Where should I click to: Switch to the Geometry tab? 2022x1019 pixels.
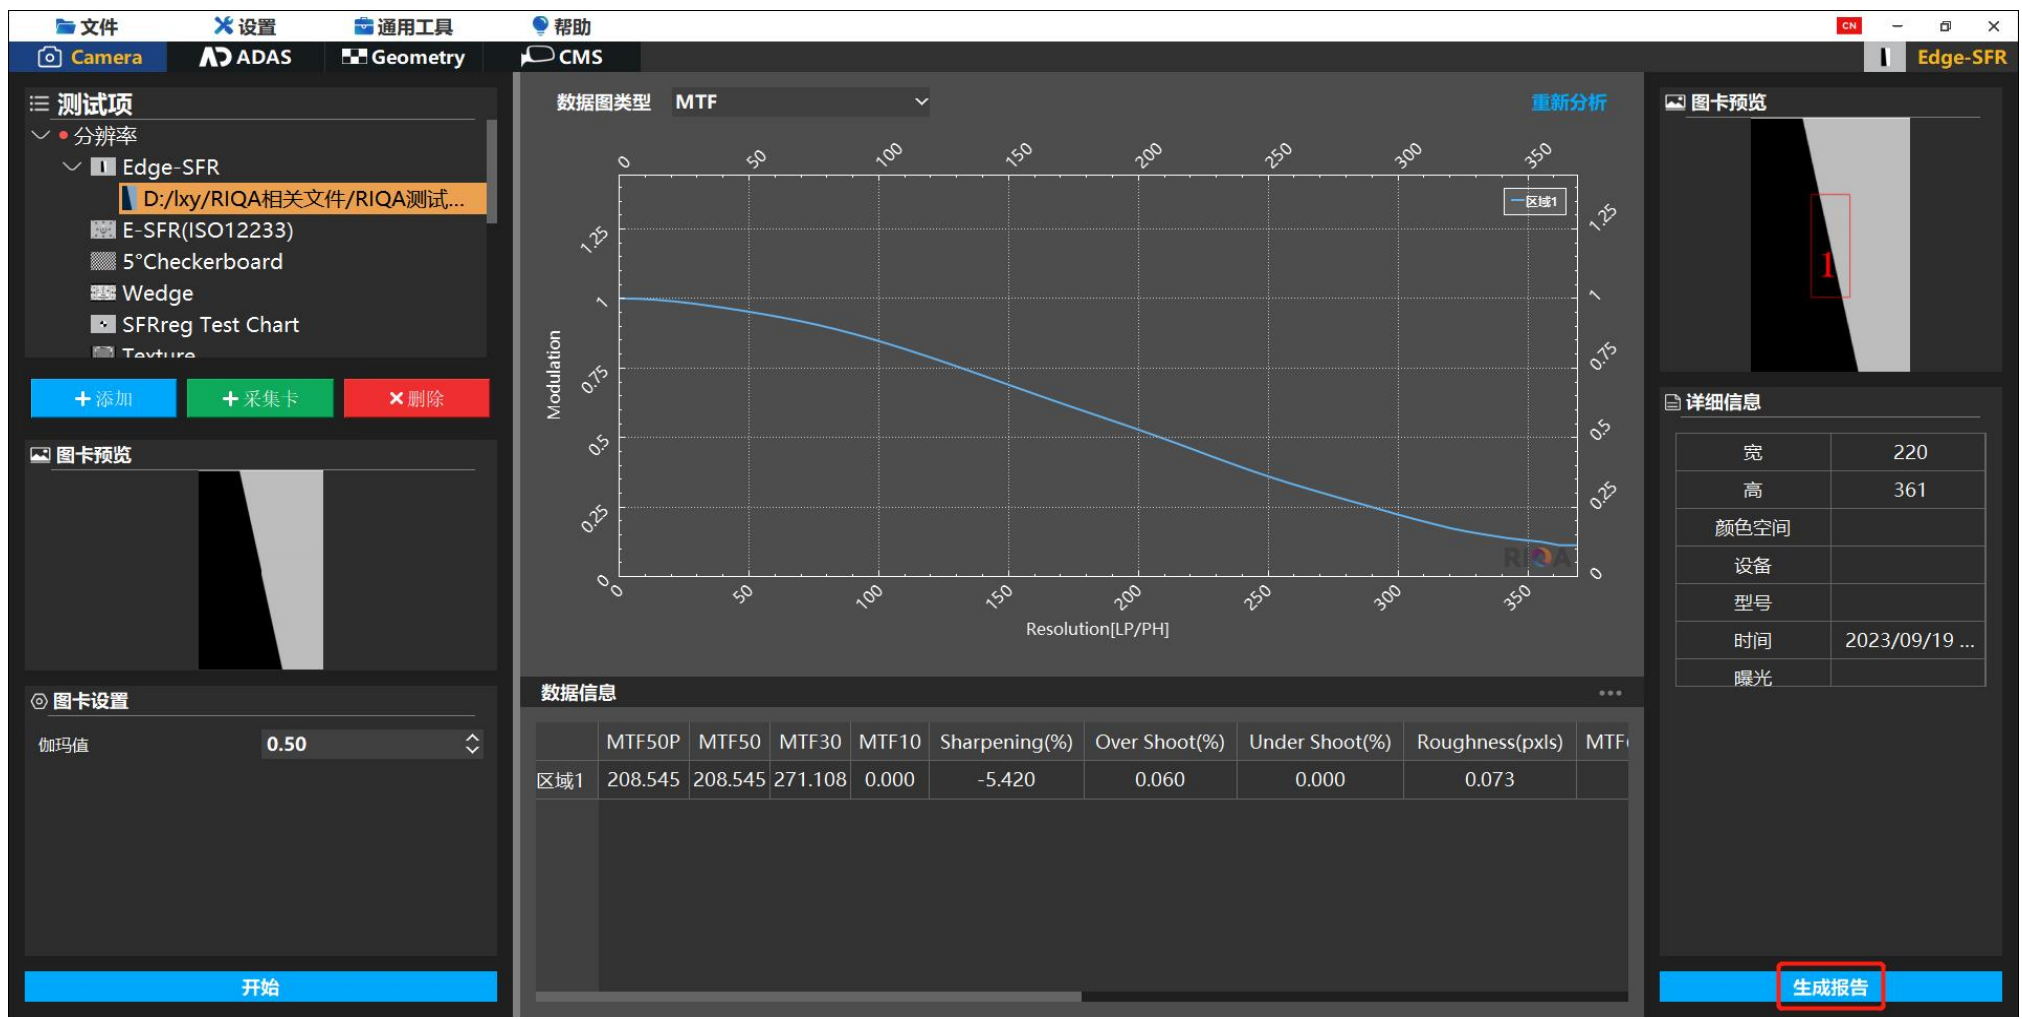pyautogui.click(x=404, y=57)
